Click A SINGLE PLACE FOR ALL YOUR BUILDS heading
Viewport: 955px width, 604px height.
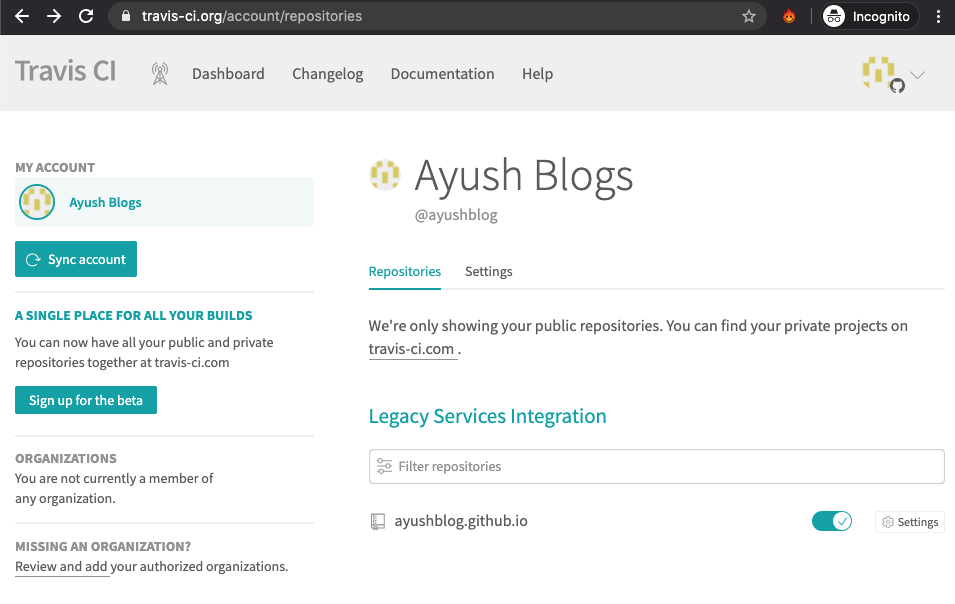click(x=134, y=315)
